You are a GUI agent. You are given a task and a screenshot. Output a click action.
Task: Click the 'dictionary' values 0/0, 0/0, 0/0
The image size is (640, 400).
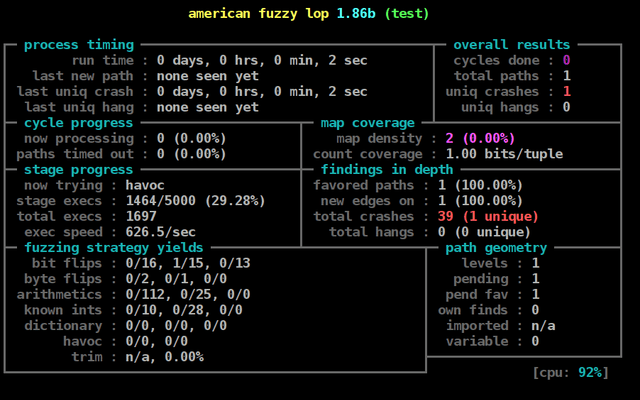click(176, 326)
